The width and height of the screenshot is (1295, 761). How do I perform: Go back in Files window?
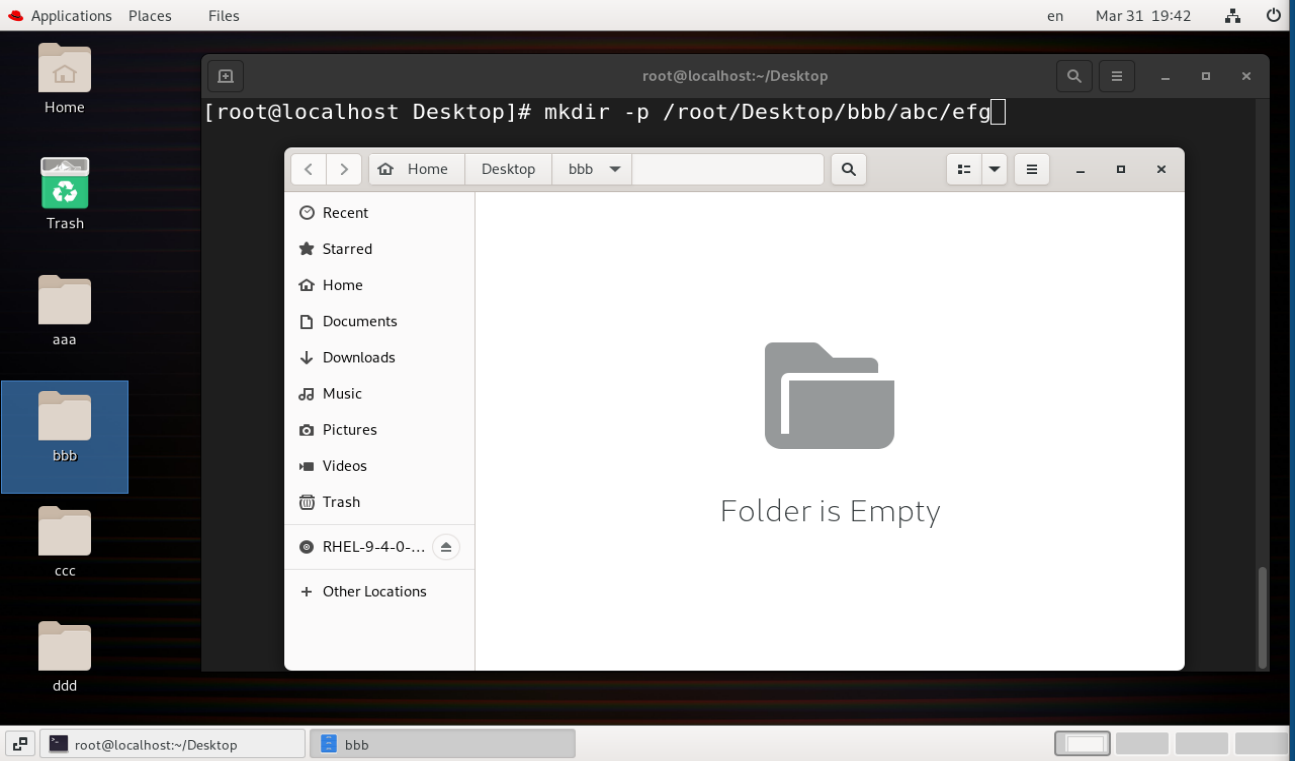pyautogui.click(x=308, y=169)
